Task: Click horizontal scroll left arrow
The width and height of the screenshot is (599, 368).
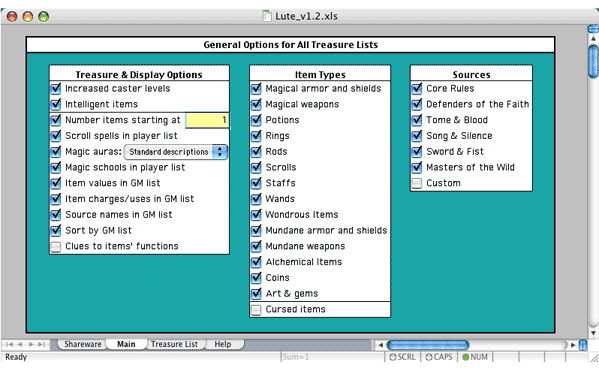Action: (x=380, y=345)
